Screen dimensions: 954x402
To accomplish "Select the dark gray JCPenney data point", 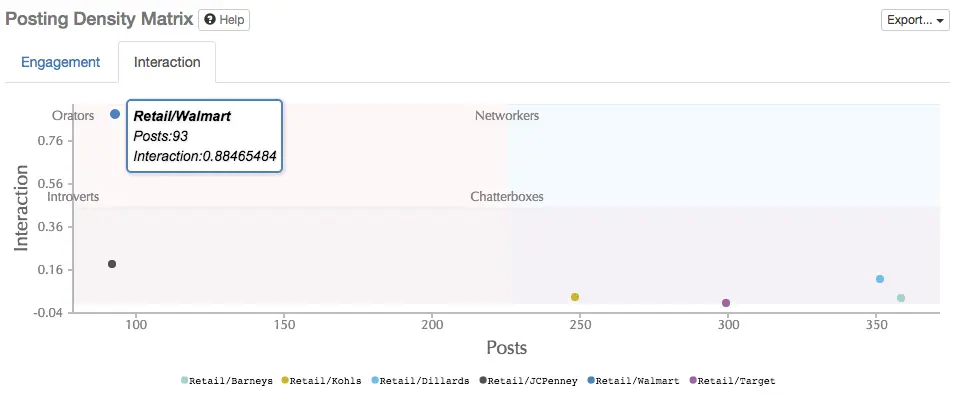I will [112, 264].
